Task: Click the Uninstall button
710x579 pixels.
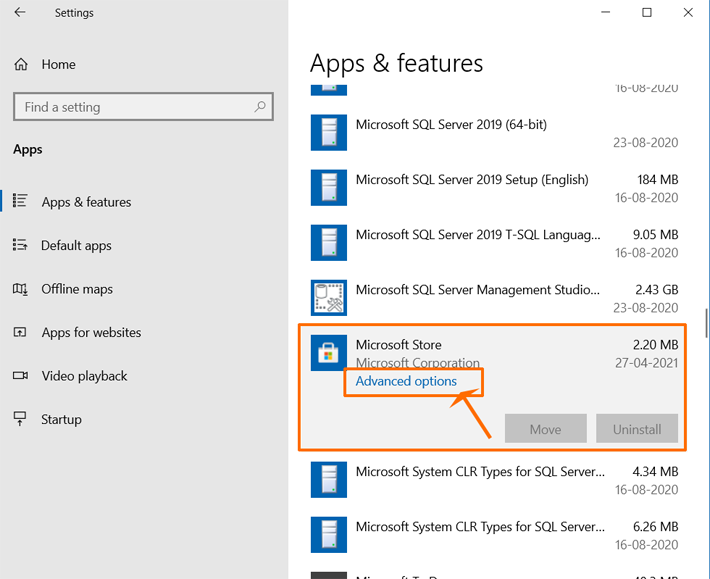Action: [x=637, y=428]
